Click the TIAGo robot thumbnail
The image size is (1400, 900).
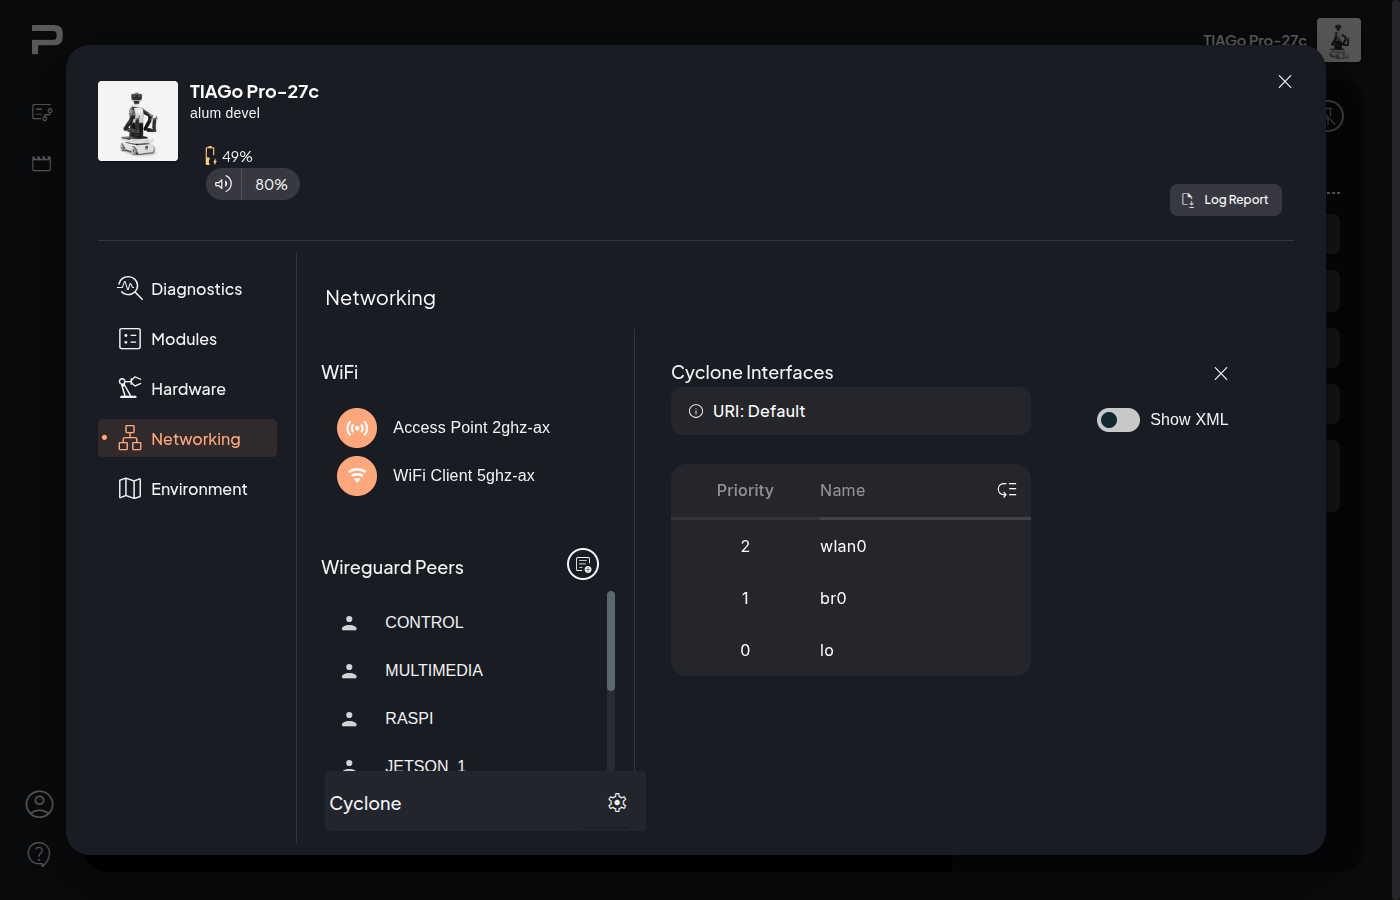(138, 121)
